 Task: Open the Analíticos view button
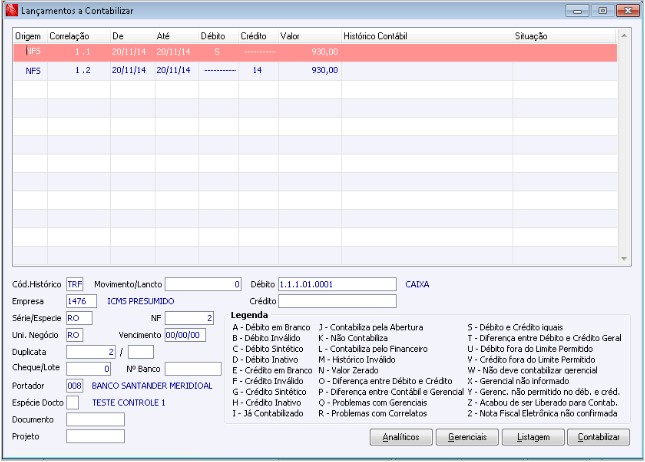(401, 437)
